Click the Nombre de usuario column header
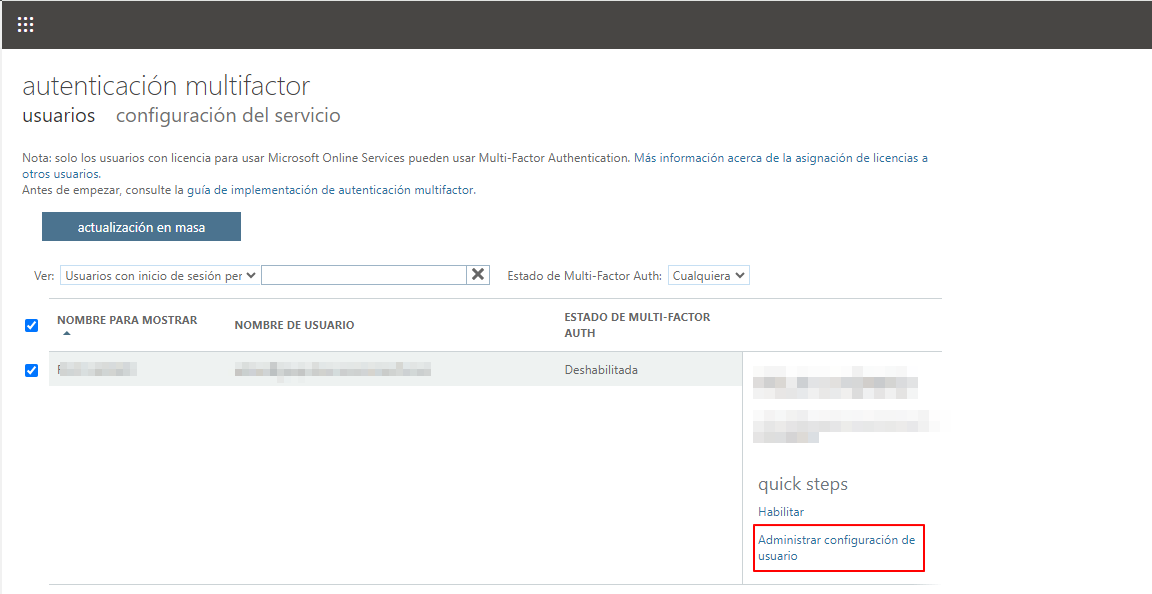The width and height of the screenshot is (1152, 594). pyautogui.click(x=294, y=325)
